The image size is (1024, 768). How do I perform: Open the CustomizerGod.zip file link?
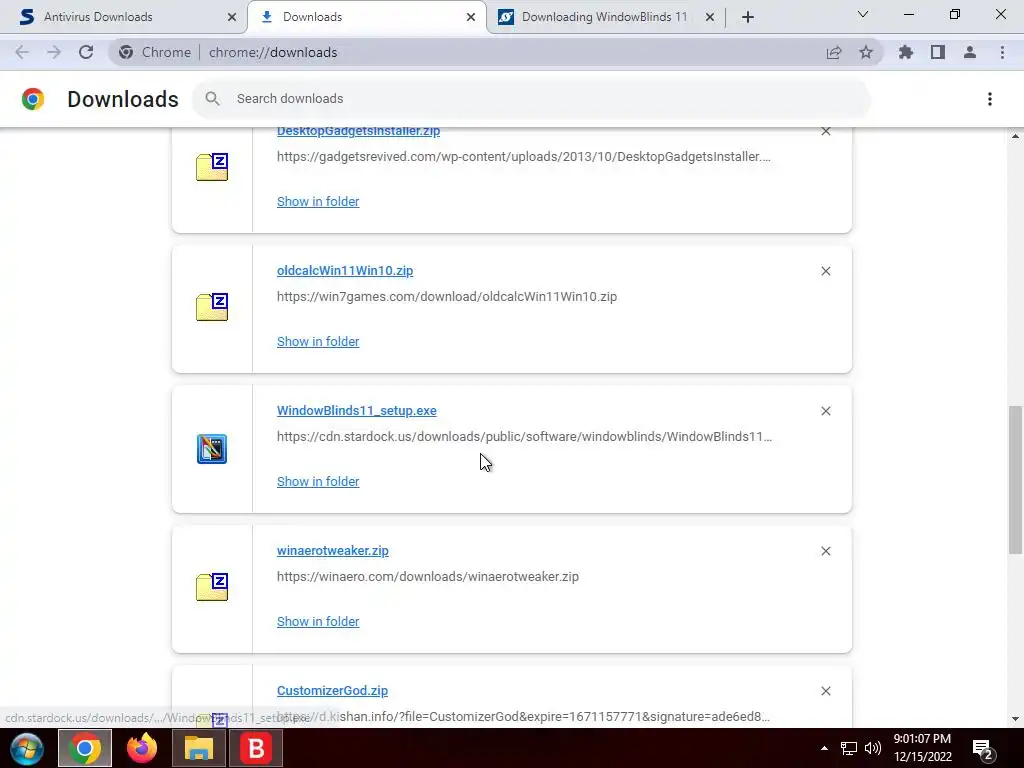coord(332,690)
